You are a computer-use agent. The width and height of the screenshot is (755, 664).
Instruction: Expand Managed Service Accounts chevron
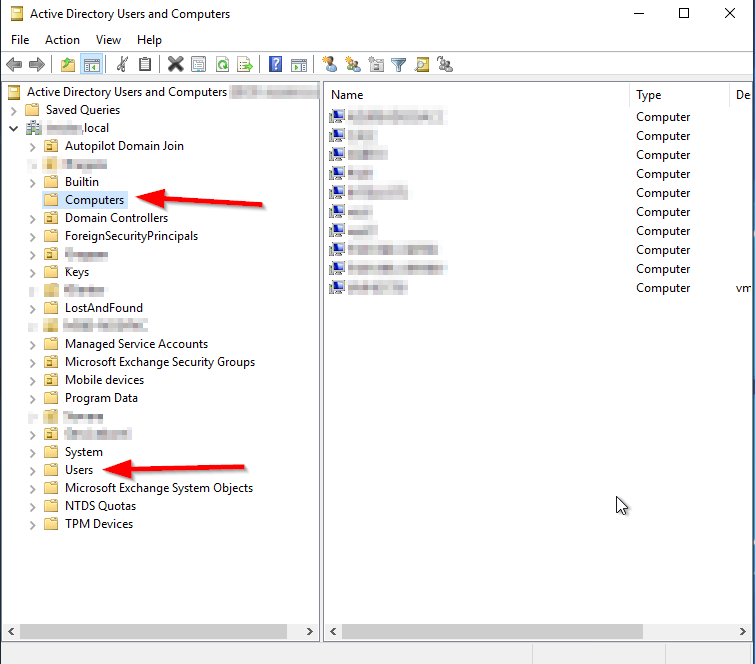(32, 345)
